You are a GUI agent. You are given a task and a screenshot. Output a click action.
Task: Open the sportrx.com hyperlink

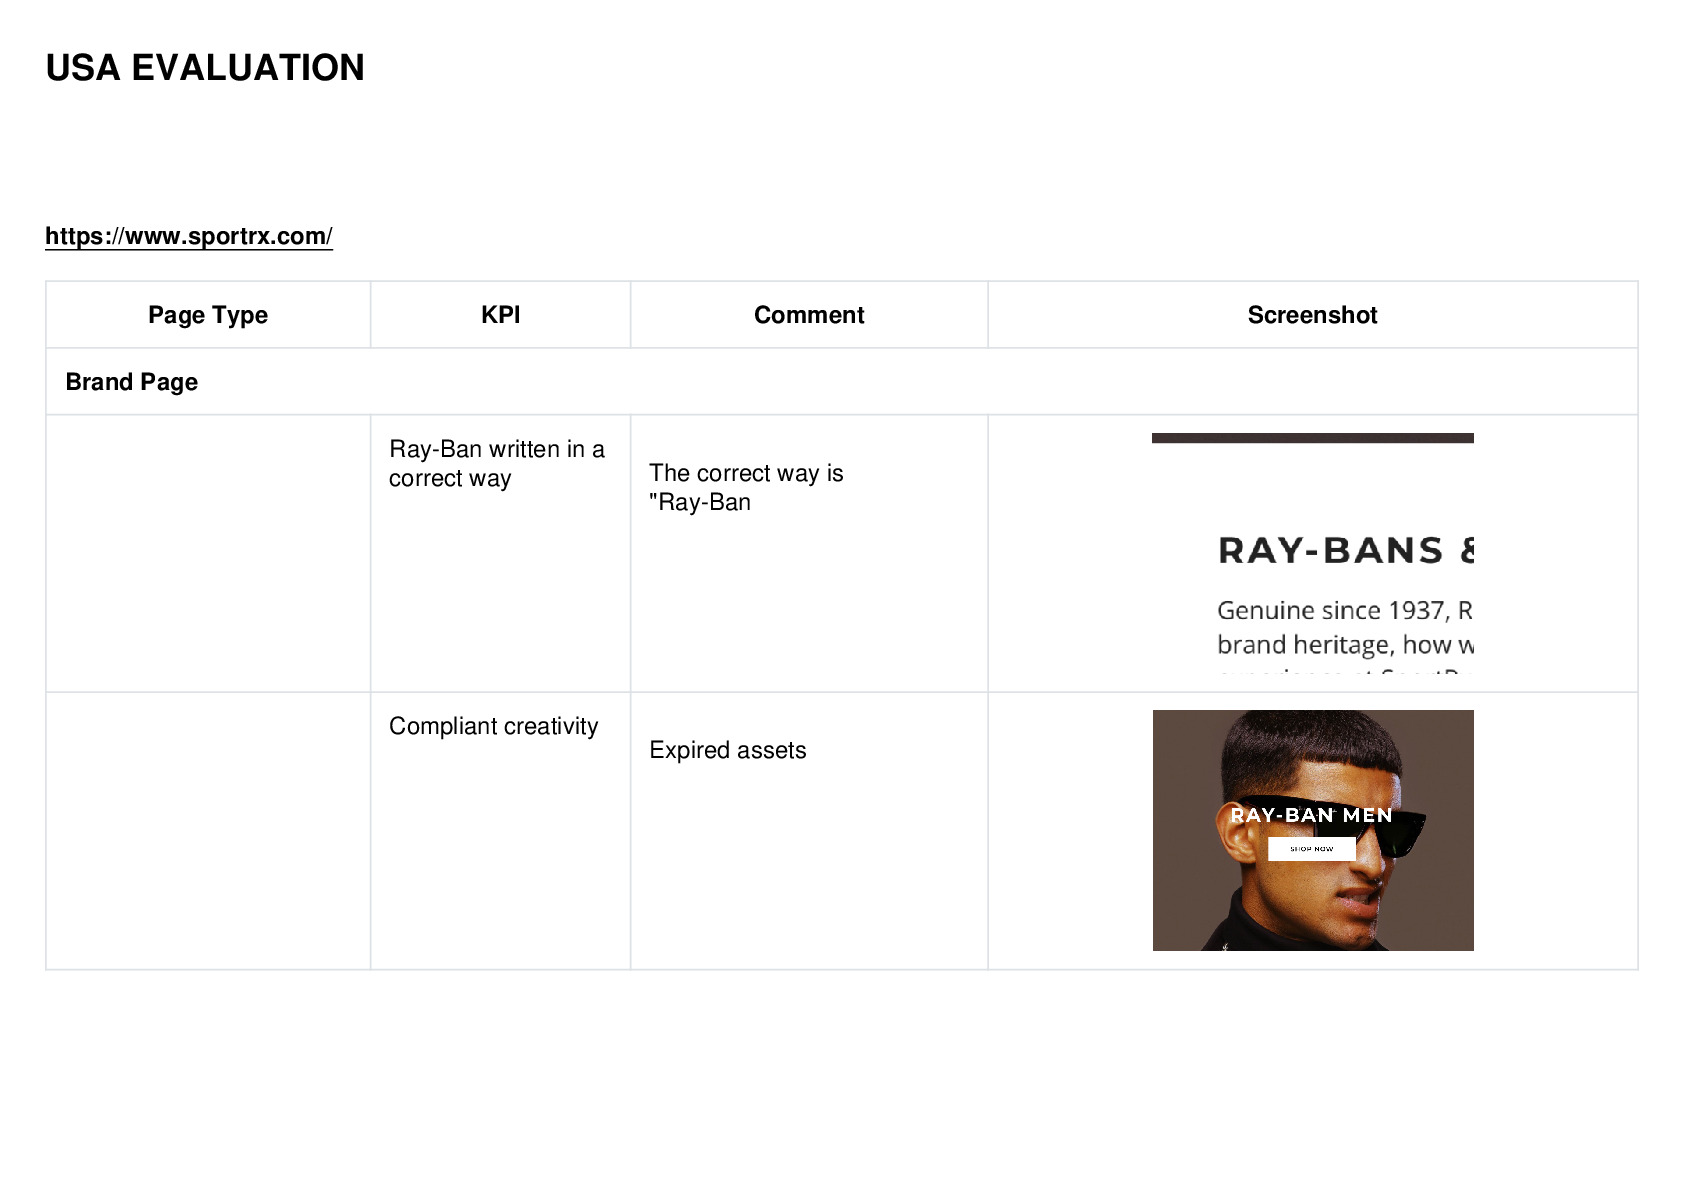pos(189,236)
